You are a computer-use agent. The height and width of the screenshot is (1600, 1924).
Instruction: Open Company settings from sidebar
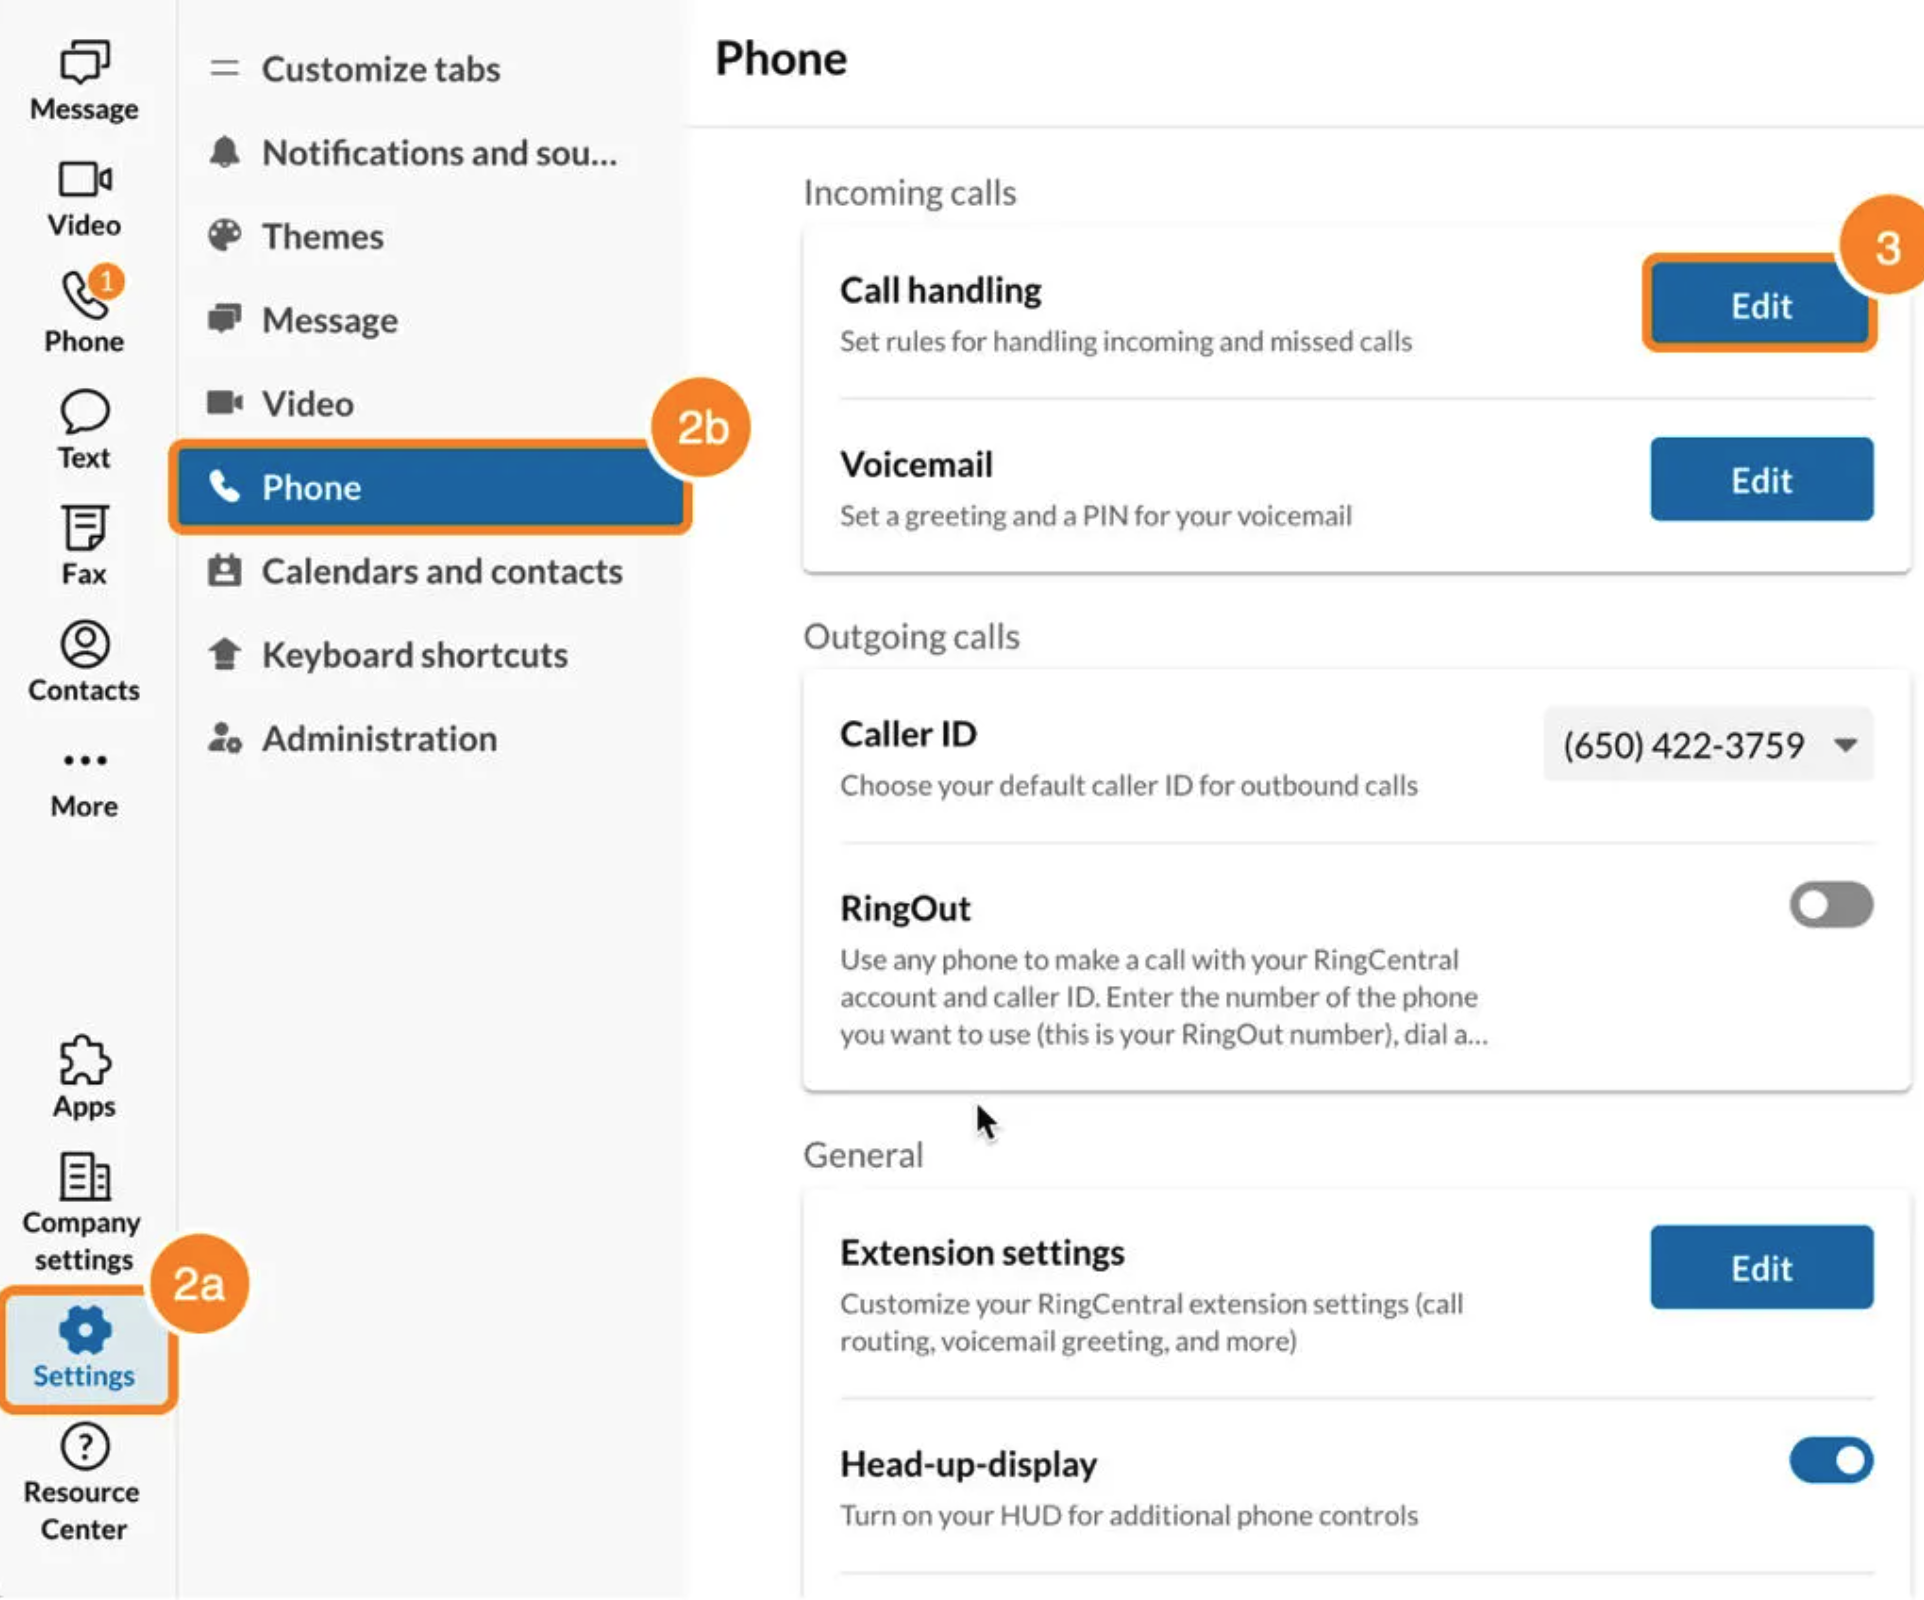[83, 1205]
